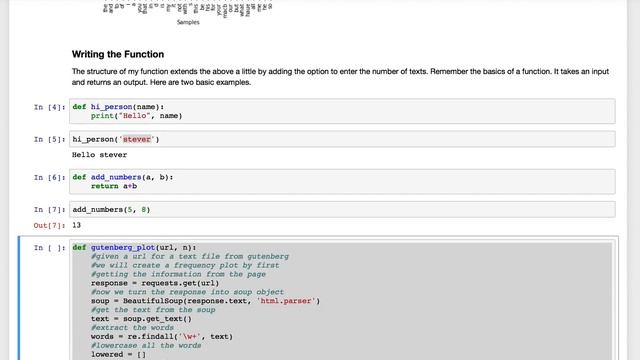Click the add_numbers definition code cell

tap(342, 182)
